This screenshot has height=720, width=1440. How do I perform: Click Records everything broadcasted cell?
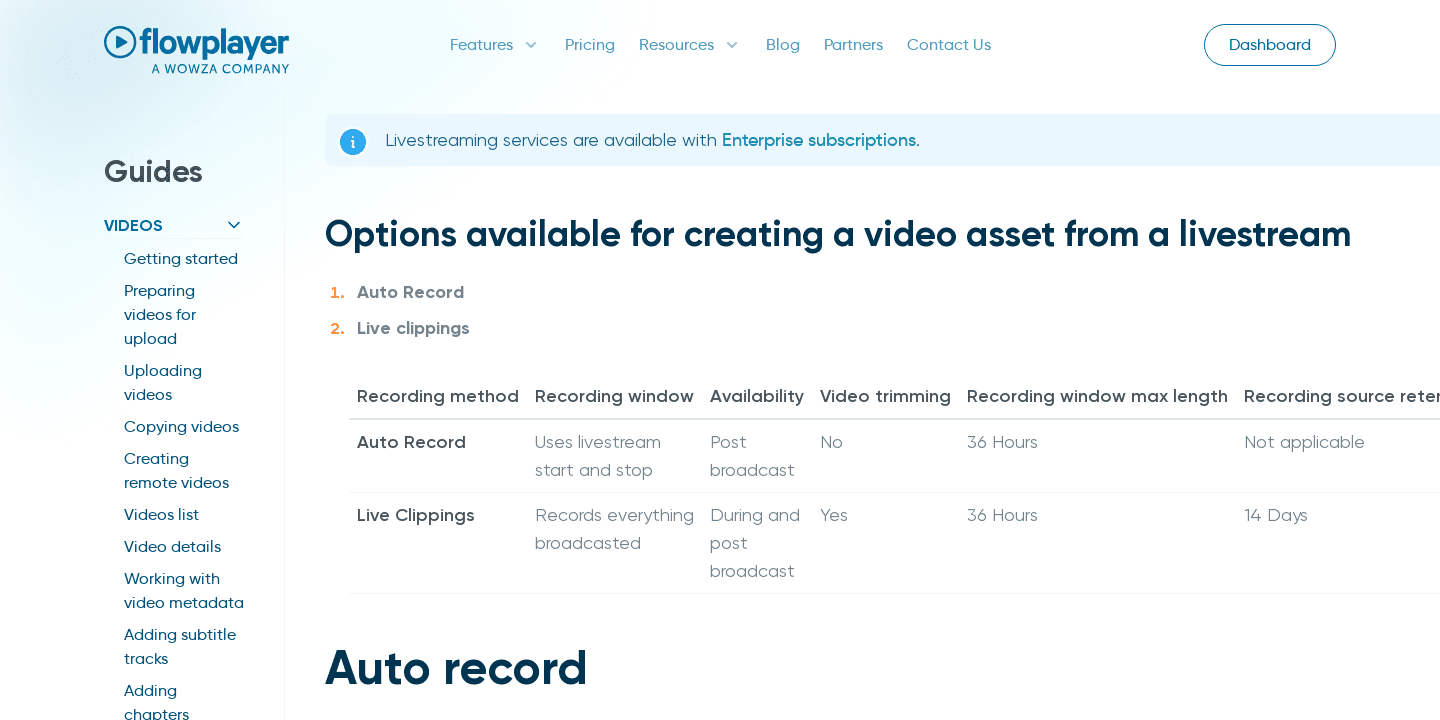click(x=614, y=529)
